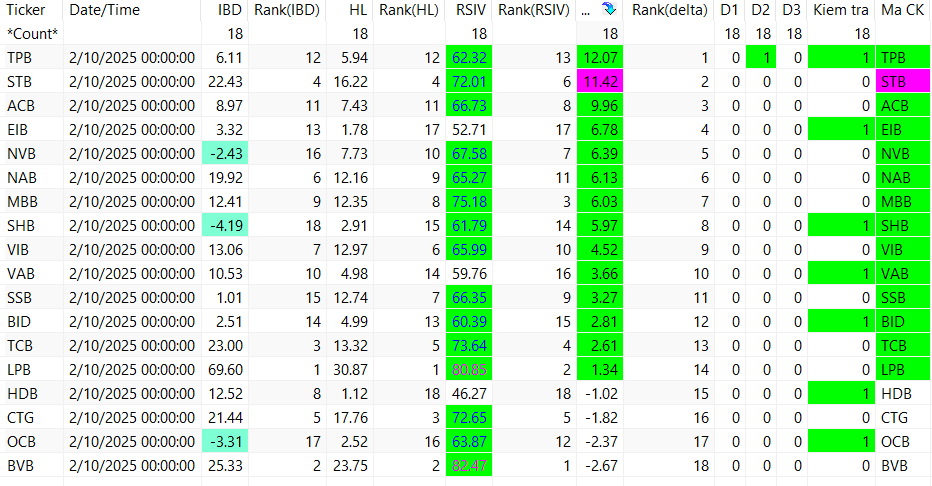Click the green TCB cell in Ma CK
The image size is (932, 486).
tap(902, 346)
